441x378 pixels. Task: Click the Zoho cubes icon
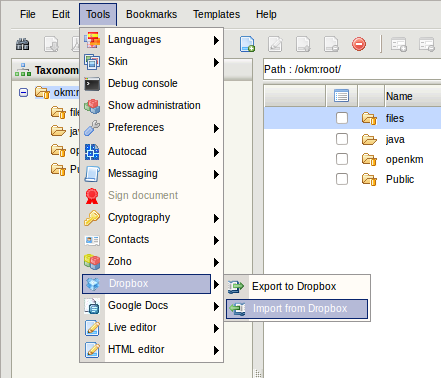point(92,262)
